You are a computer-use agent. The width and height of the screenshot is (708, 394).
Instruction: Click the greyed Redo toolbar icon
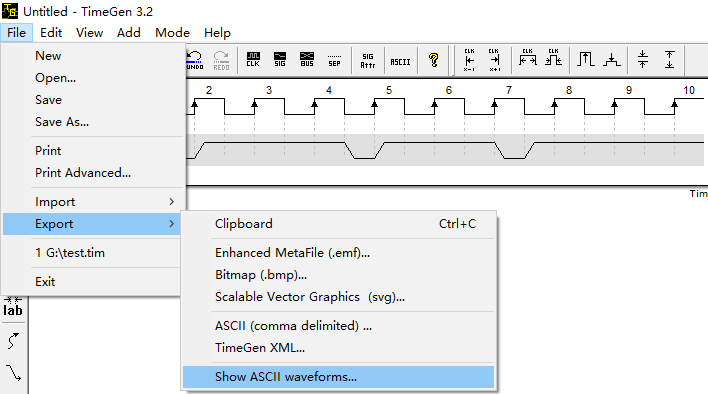221,60
